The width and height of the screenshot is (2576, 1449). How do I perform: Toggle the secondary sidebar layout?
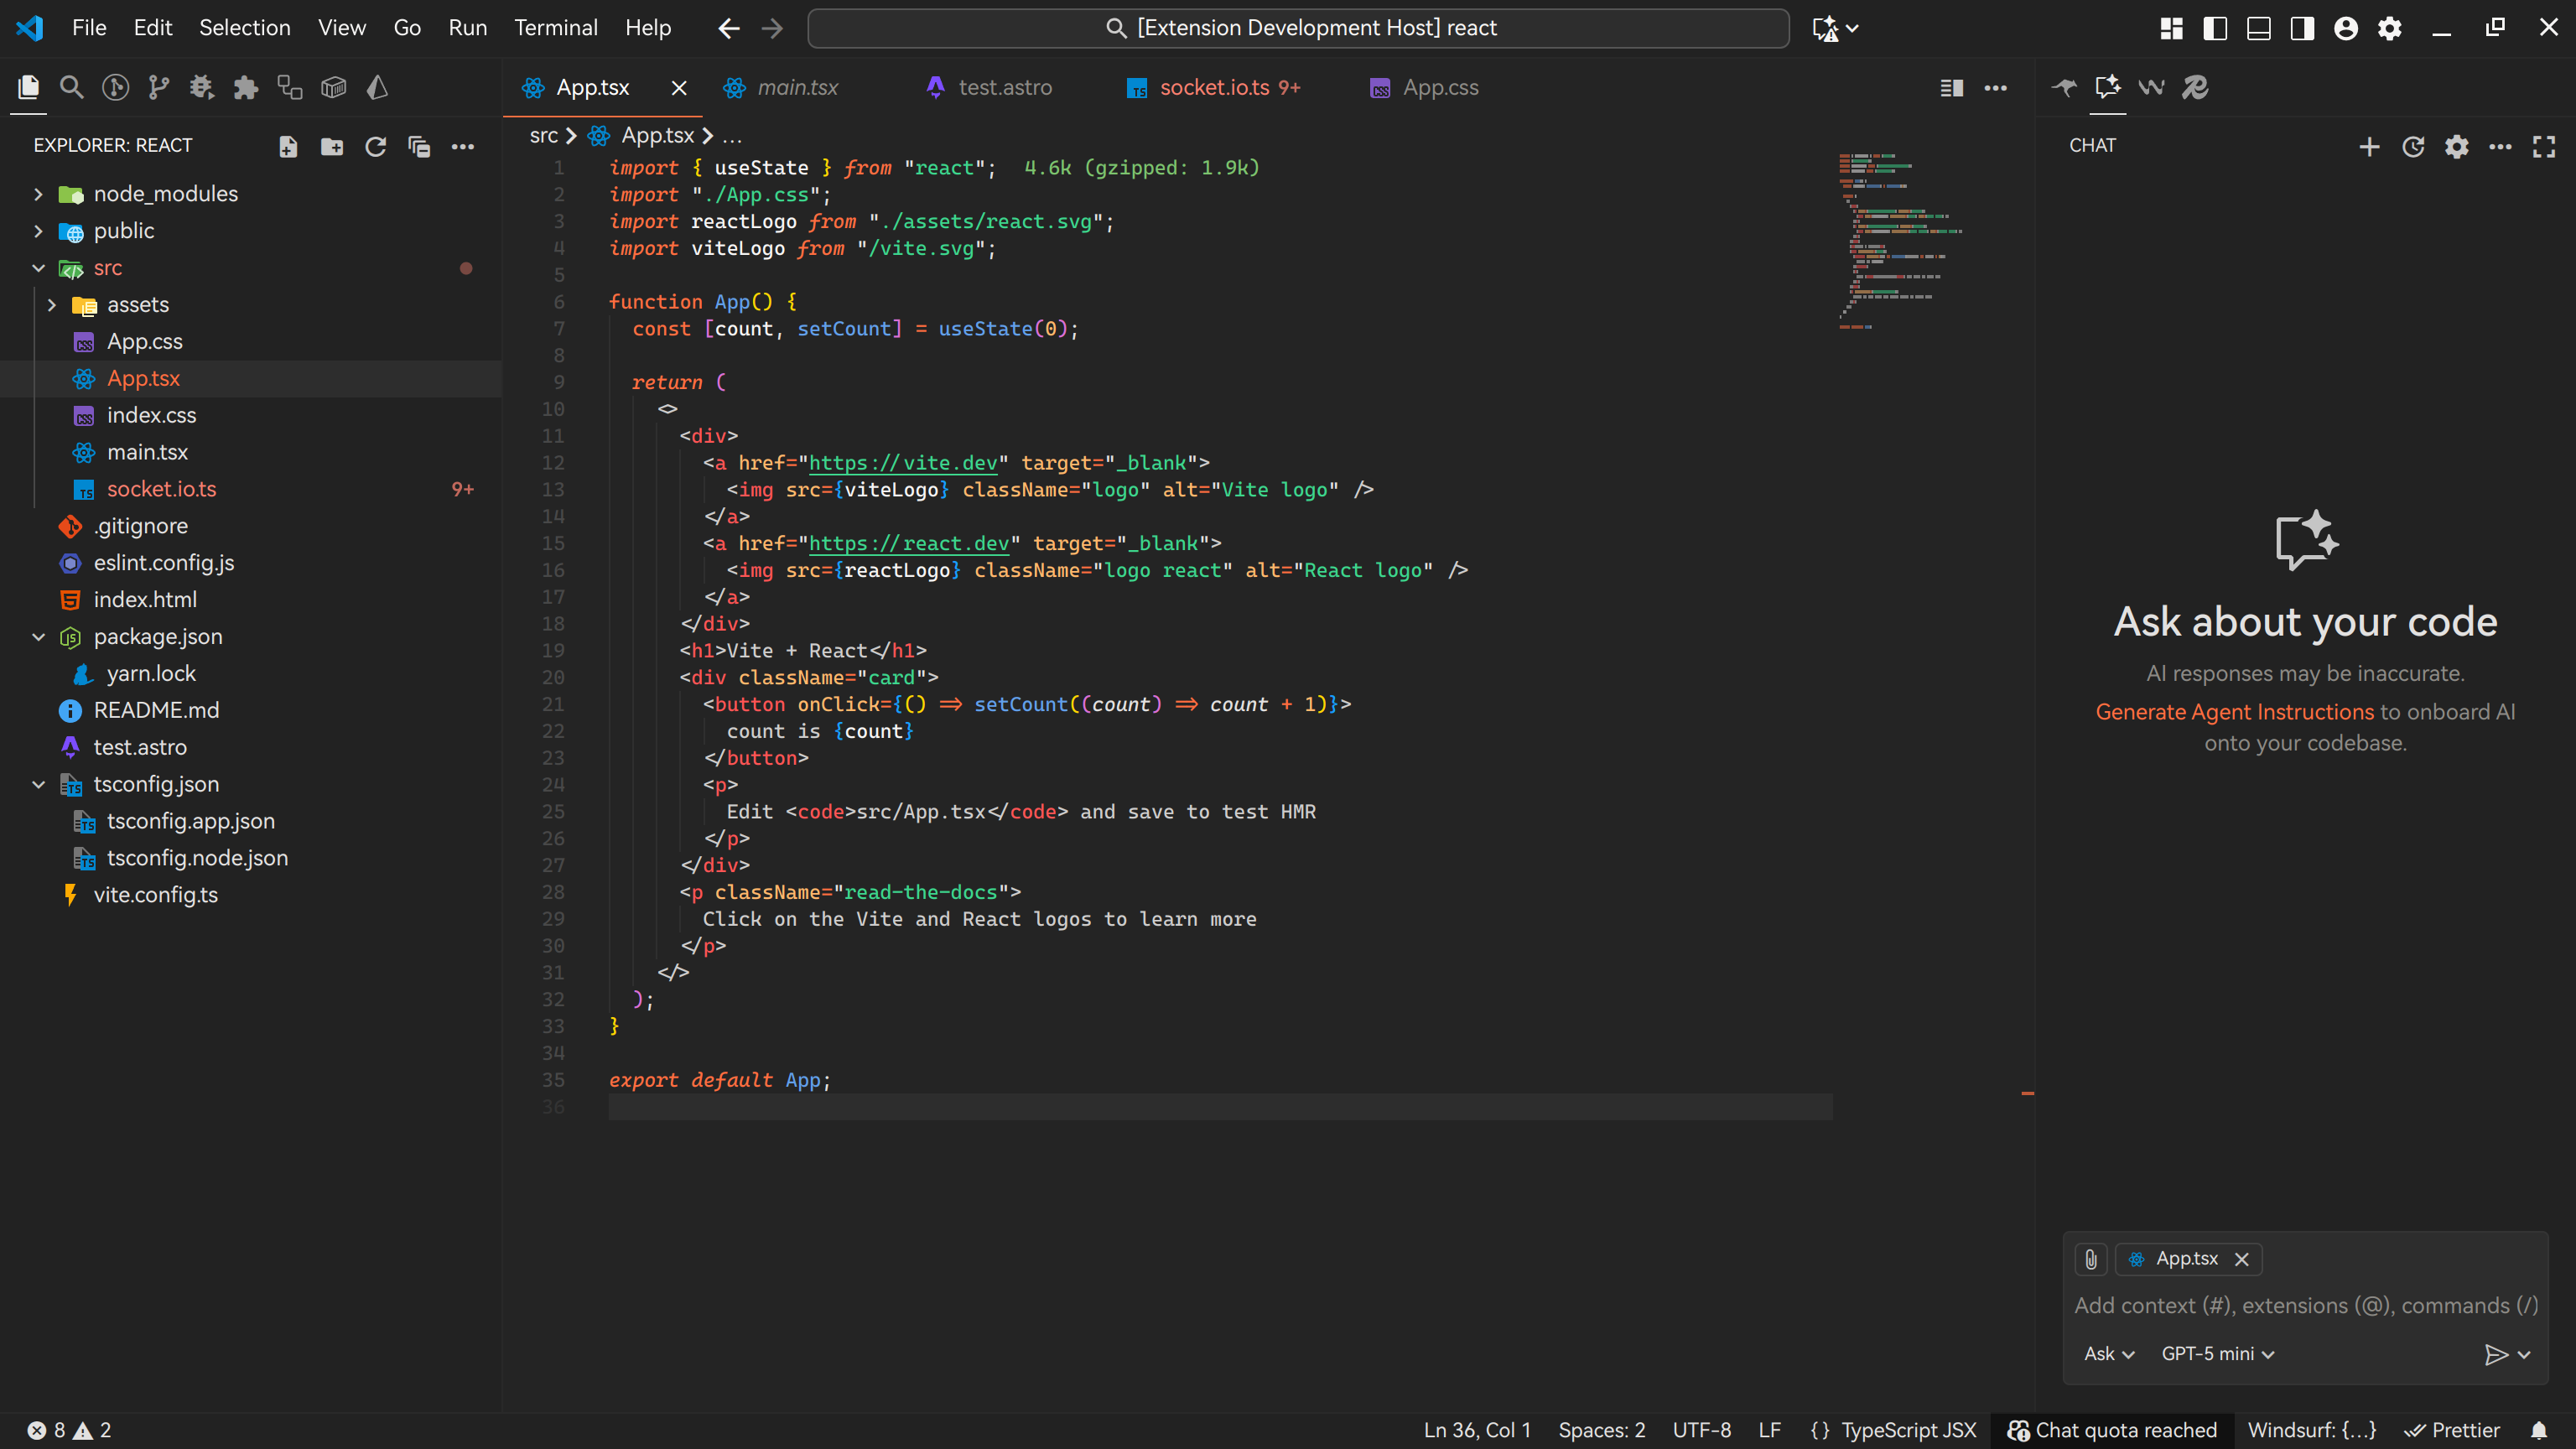pos(2302,28)
